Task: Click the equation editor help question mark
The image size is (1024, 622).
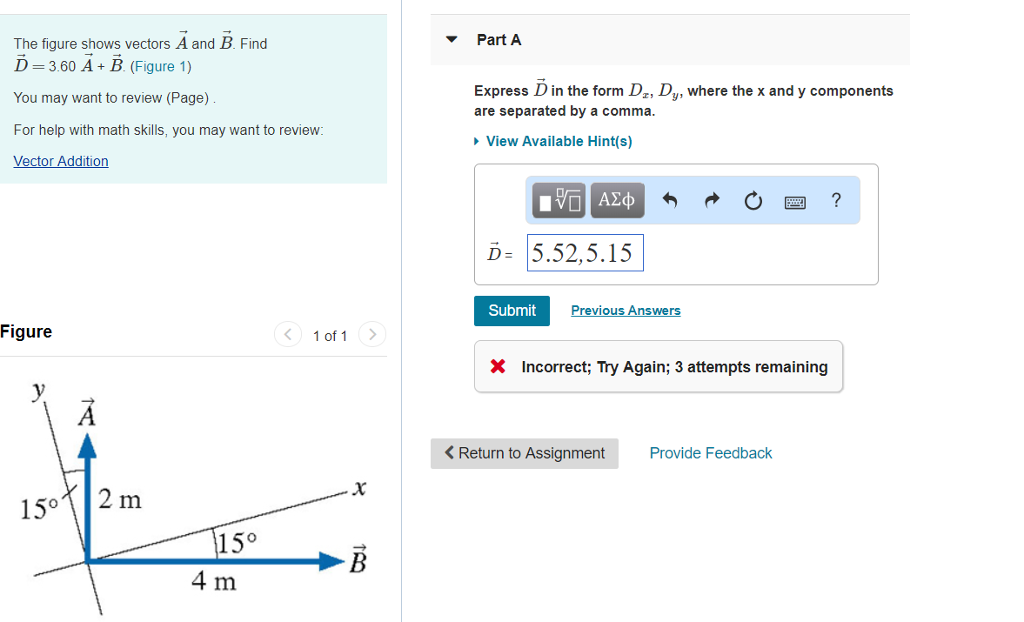Action: click(836, 201)
